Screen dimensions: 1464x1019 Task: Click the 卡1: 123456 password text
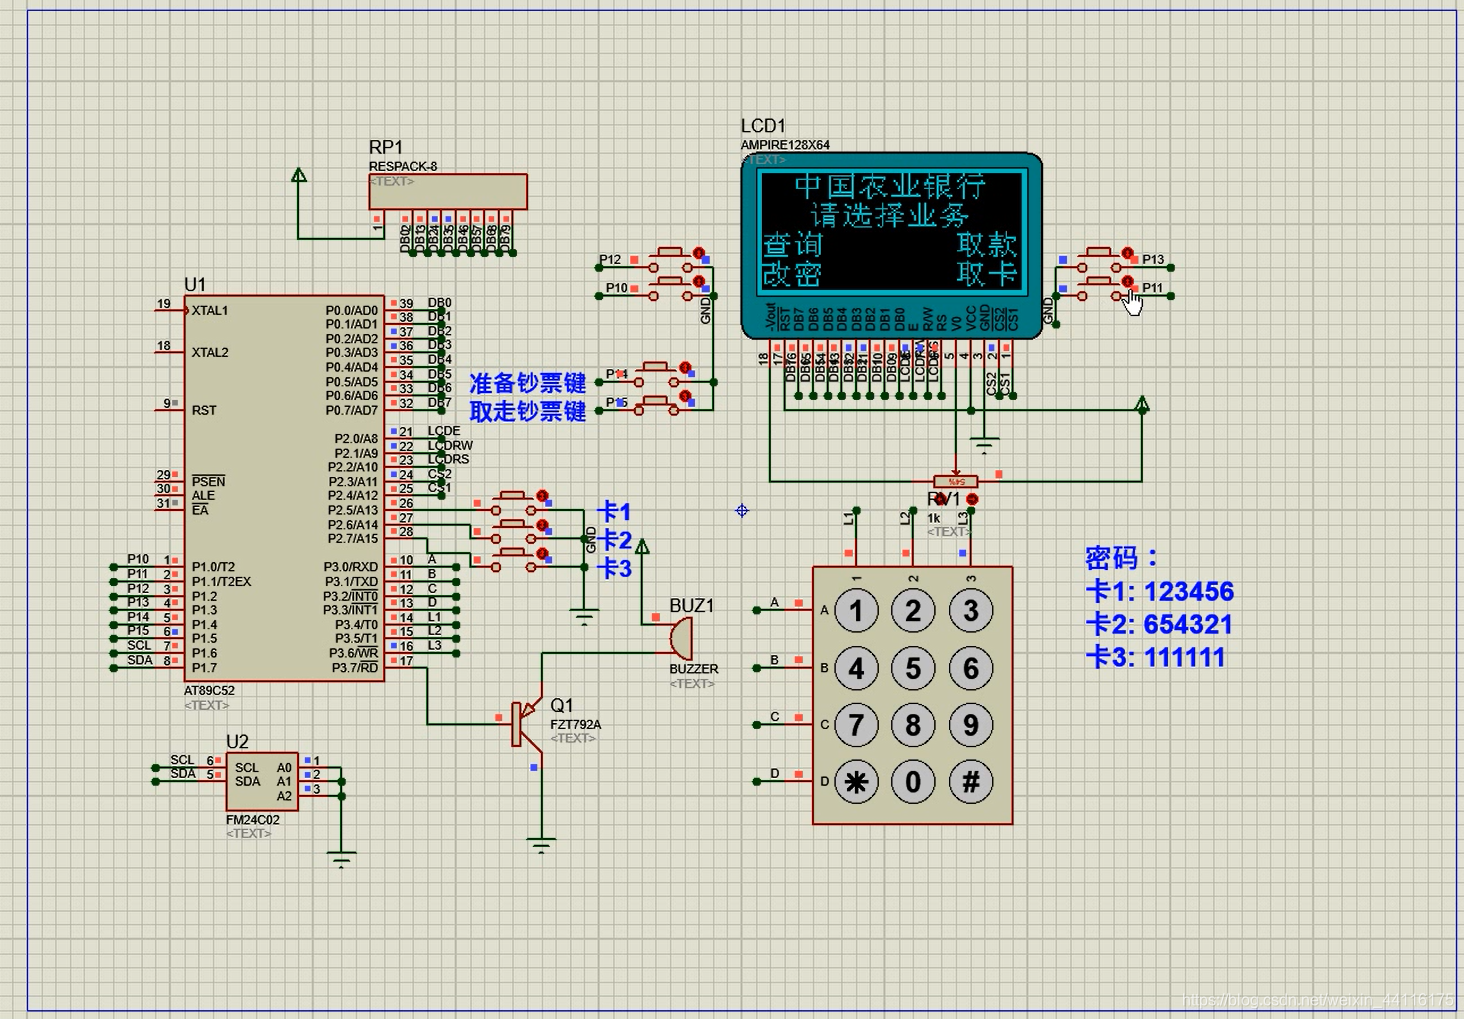click(x=1160, y=591)
